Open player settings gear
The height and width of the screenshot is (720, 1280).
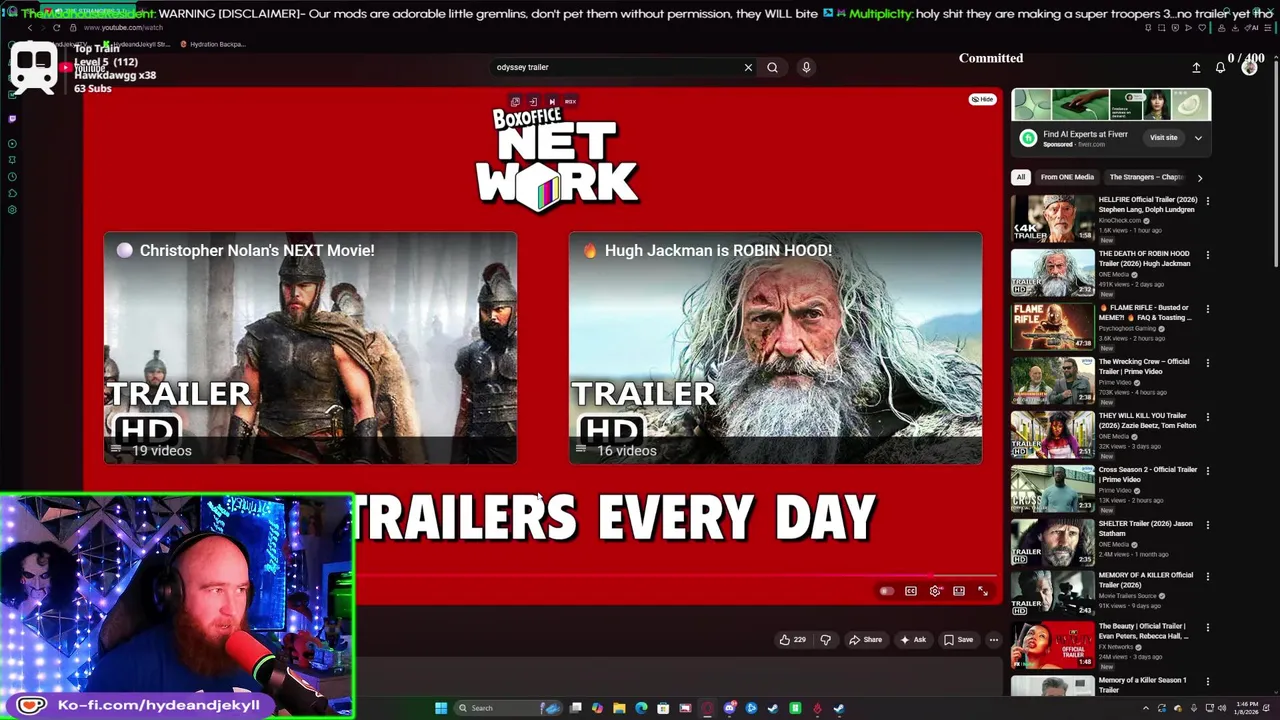pyautogui.click(x=935, y=591)
